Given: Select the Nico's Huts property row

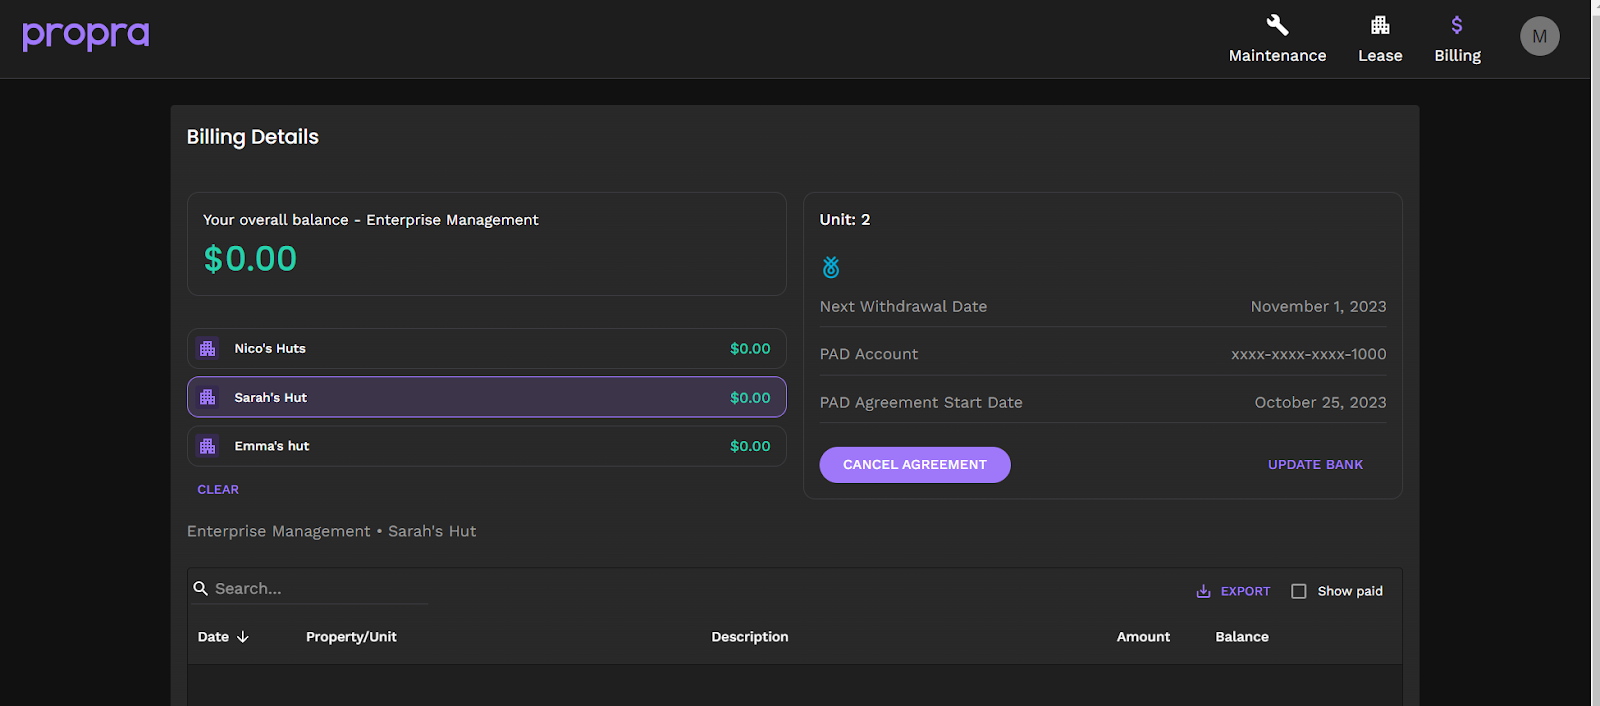Looking at the screenshot, I should 487,349.
